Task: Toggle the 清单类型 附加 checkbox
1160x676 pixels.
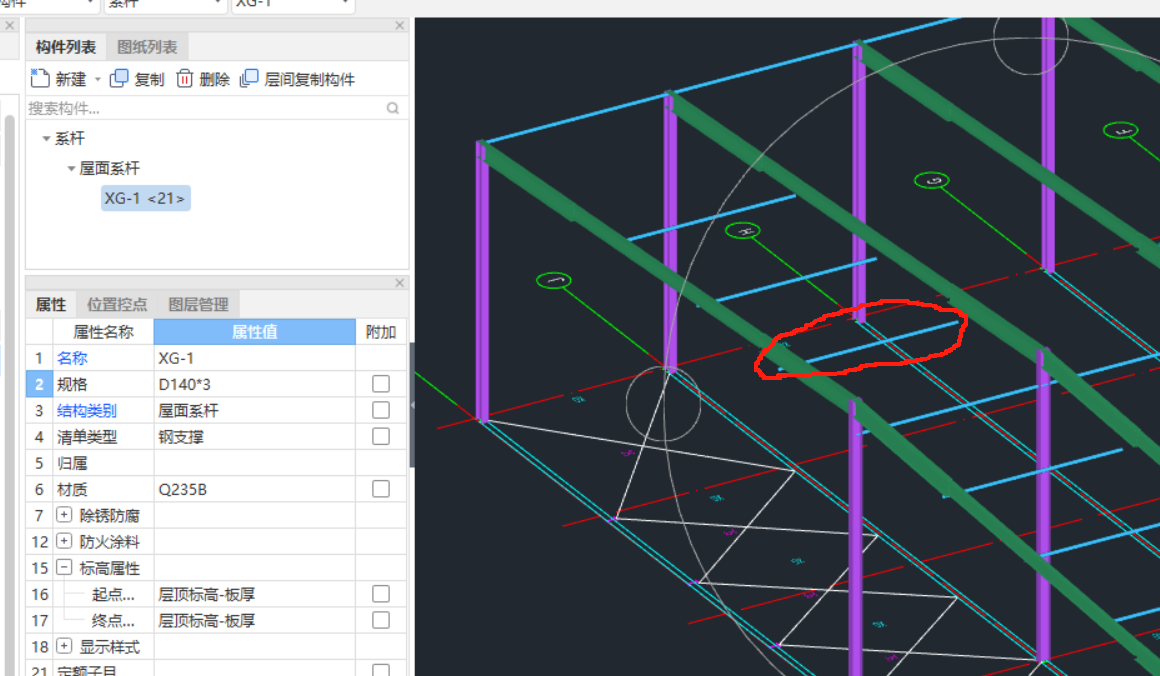Action: click(x=381, y=436)
